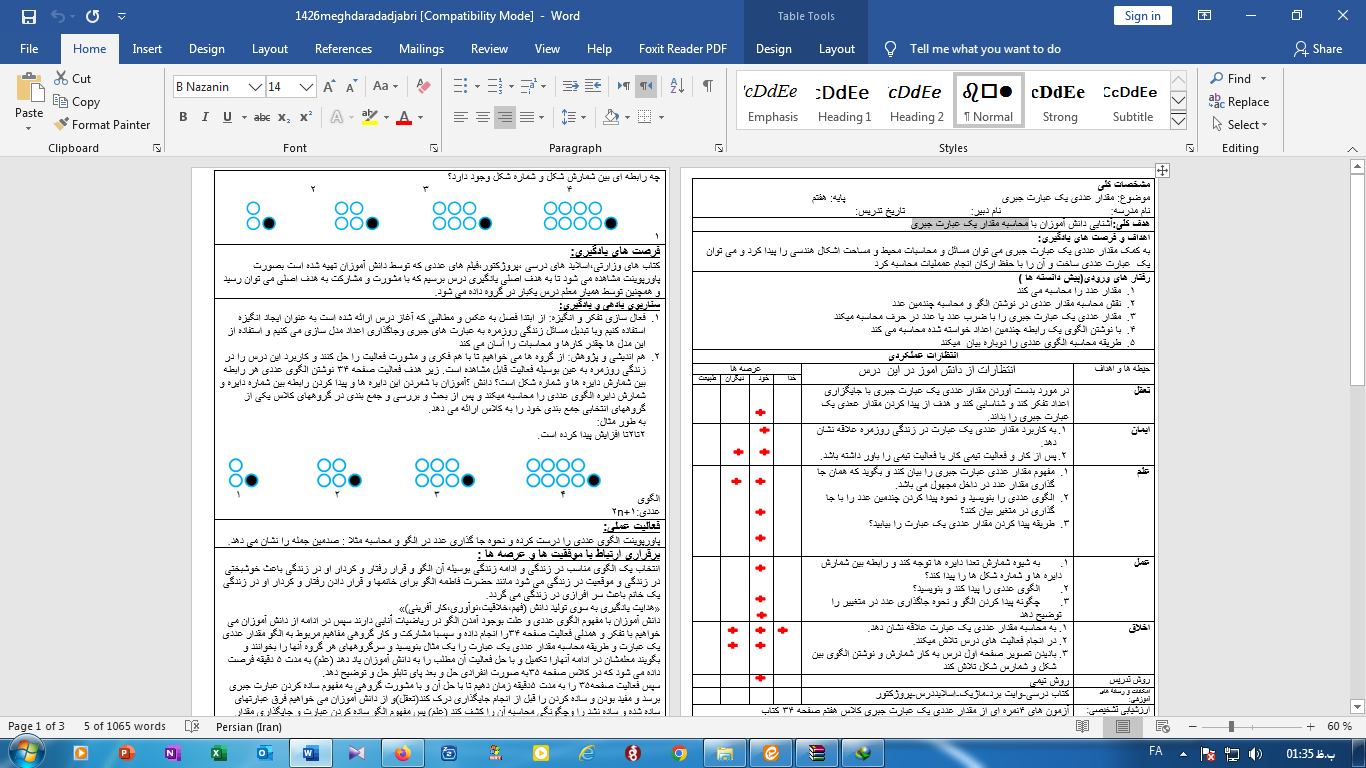Switch to the References tab
Screen dimensions: 1366x768
(343, 49)
